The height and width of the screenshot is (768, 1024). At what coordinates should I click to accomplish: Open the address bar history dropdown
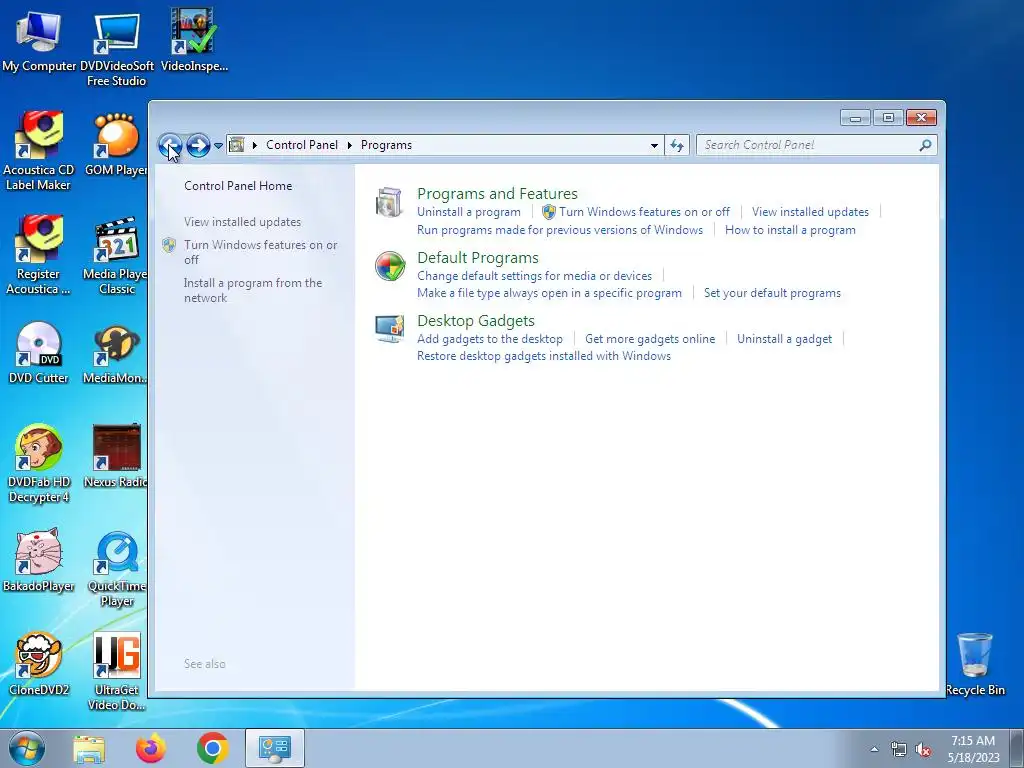coord(654,145)
